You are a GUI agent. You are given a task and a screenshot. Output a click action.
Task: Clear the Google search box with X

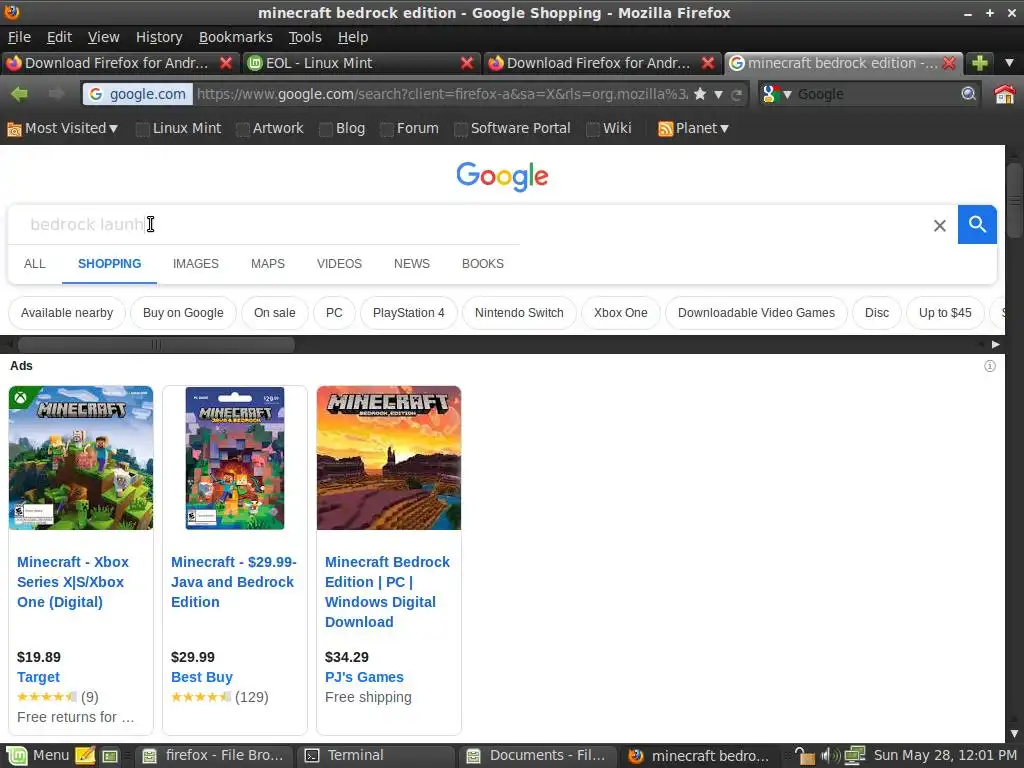click(940, 225)
